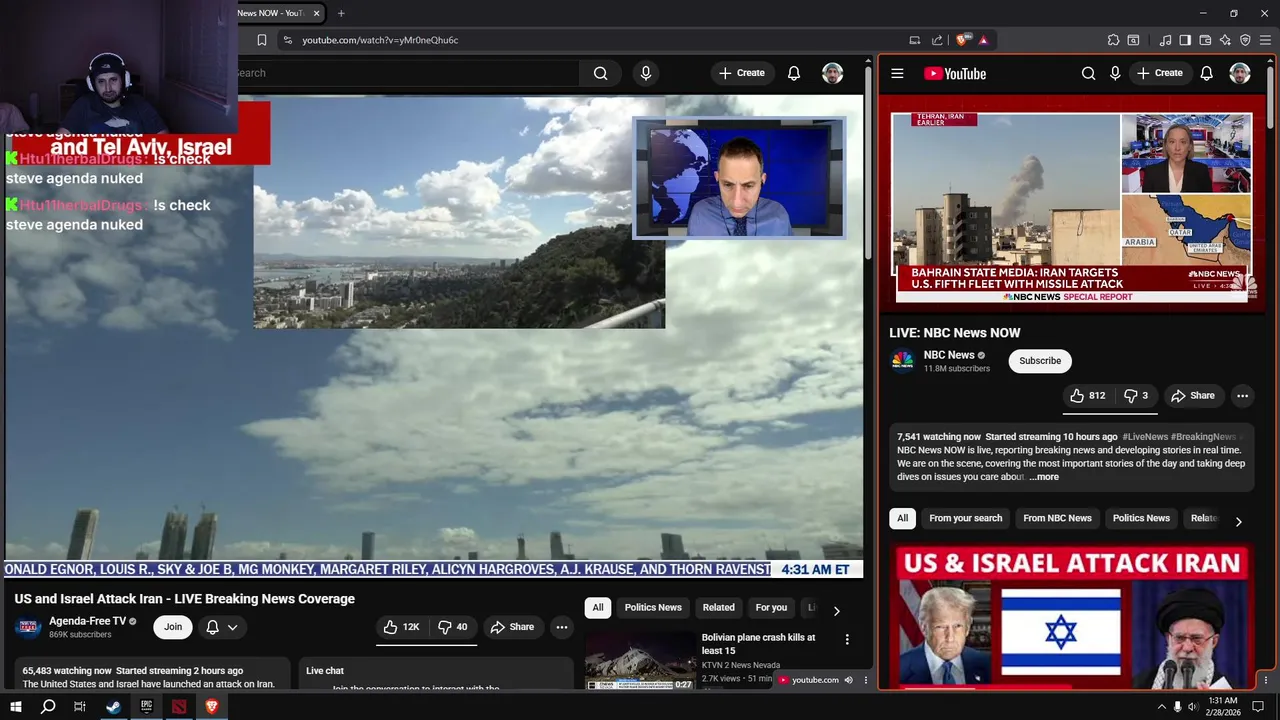
Task: Open Brave Playlist music note icon
Action: click(1166, 40)
